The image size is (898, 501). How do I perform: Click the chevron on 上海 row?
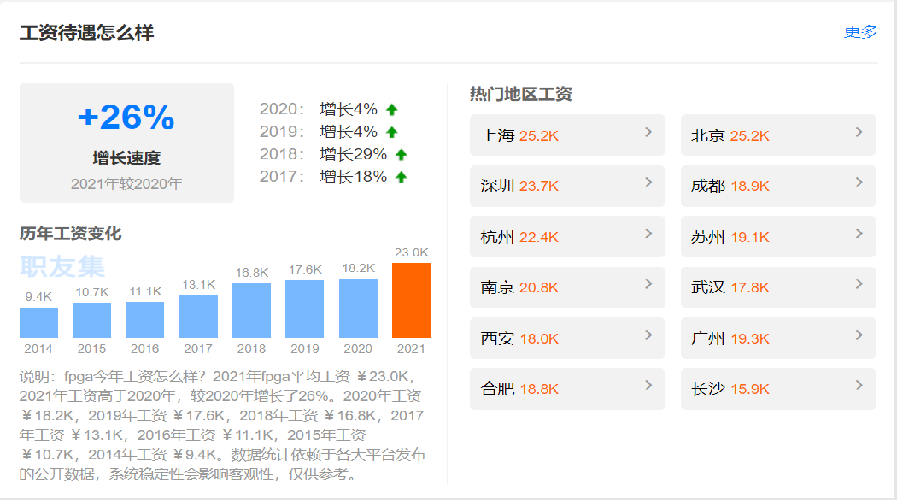point(648,132)
